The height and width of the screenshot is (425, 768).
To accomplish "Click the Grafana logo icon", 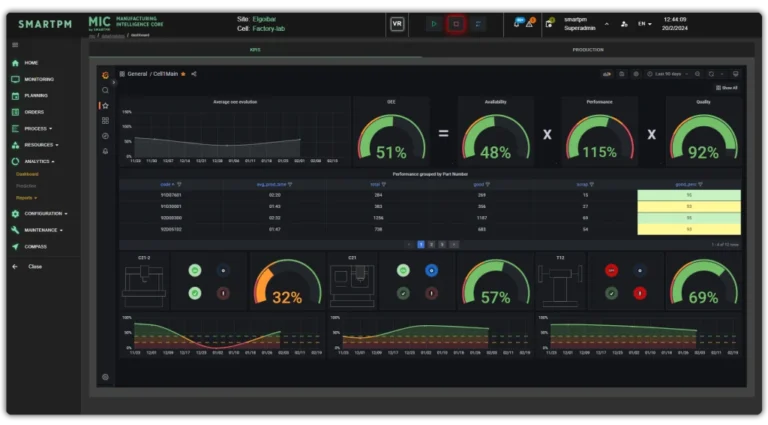I will (x=105, y=75).
